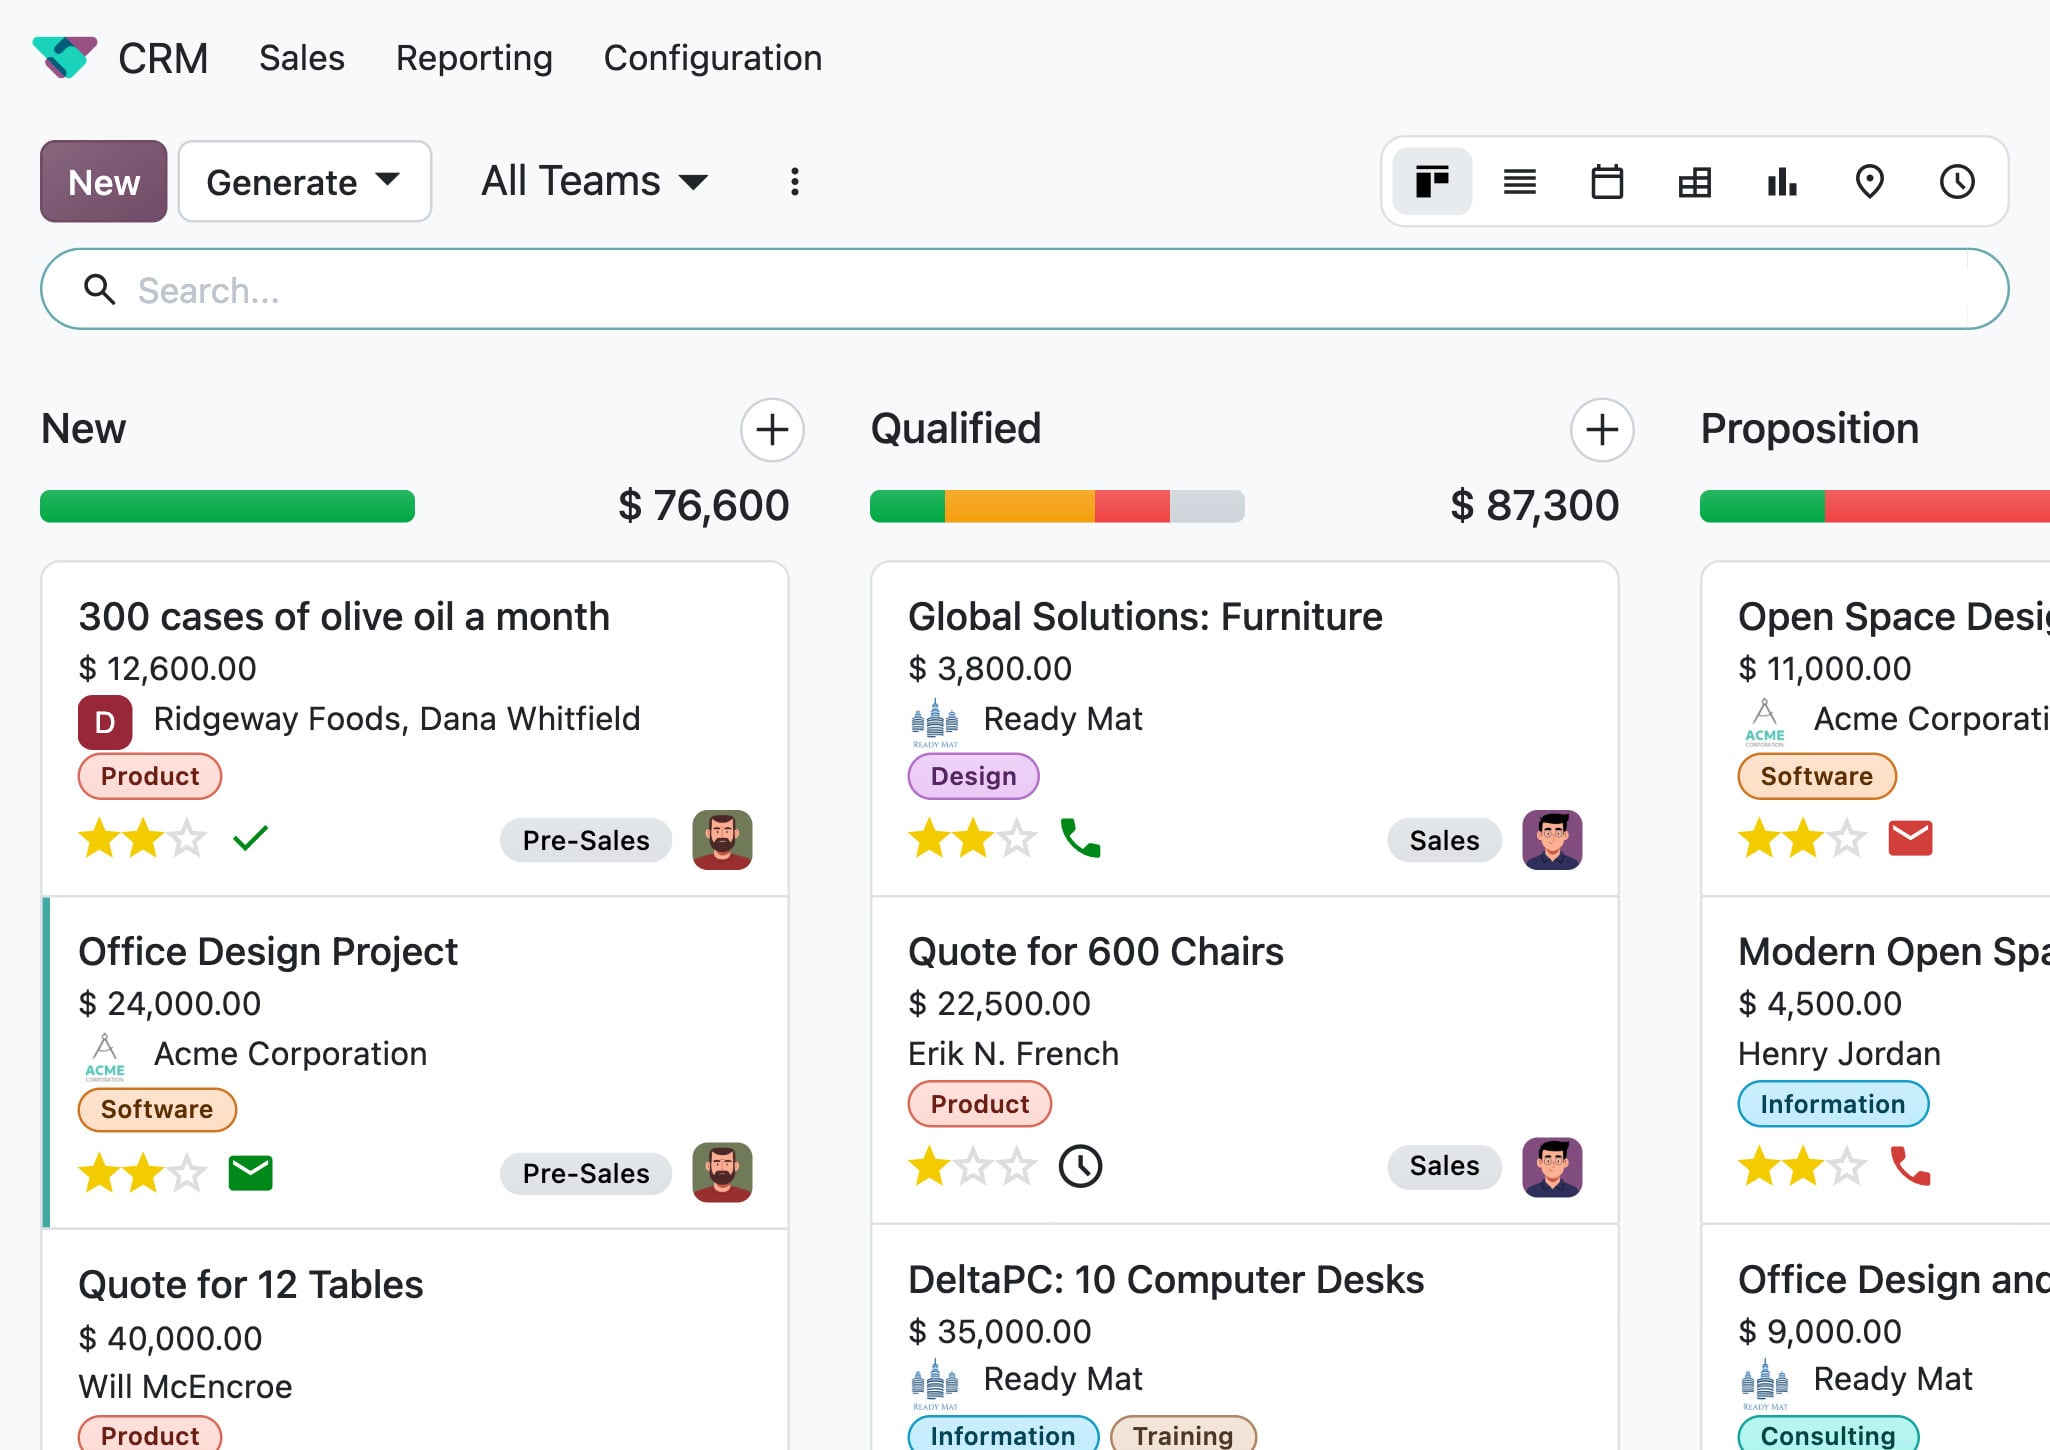Viewport: 2050px width, 1450px height.
Task: Click red phone icon on Modern Open Space card
Action: pos(1910,1166)
